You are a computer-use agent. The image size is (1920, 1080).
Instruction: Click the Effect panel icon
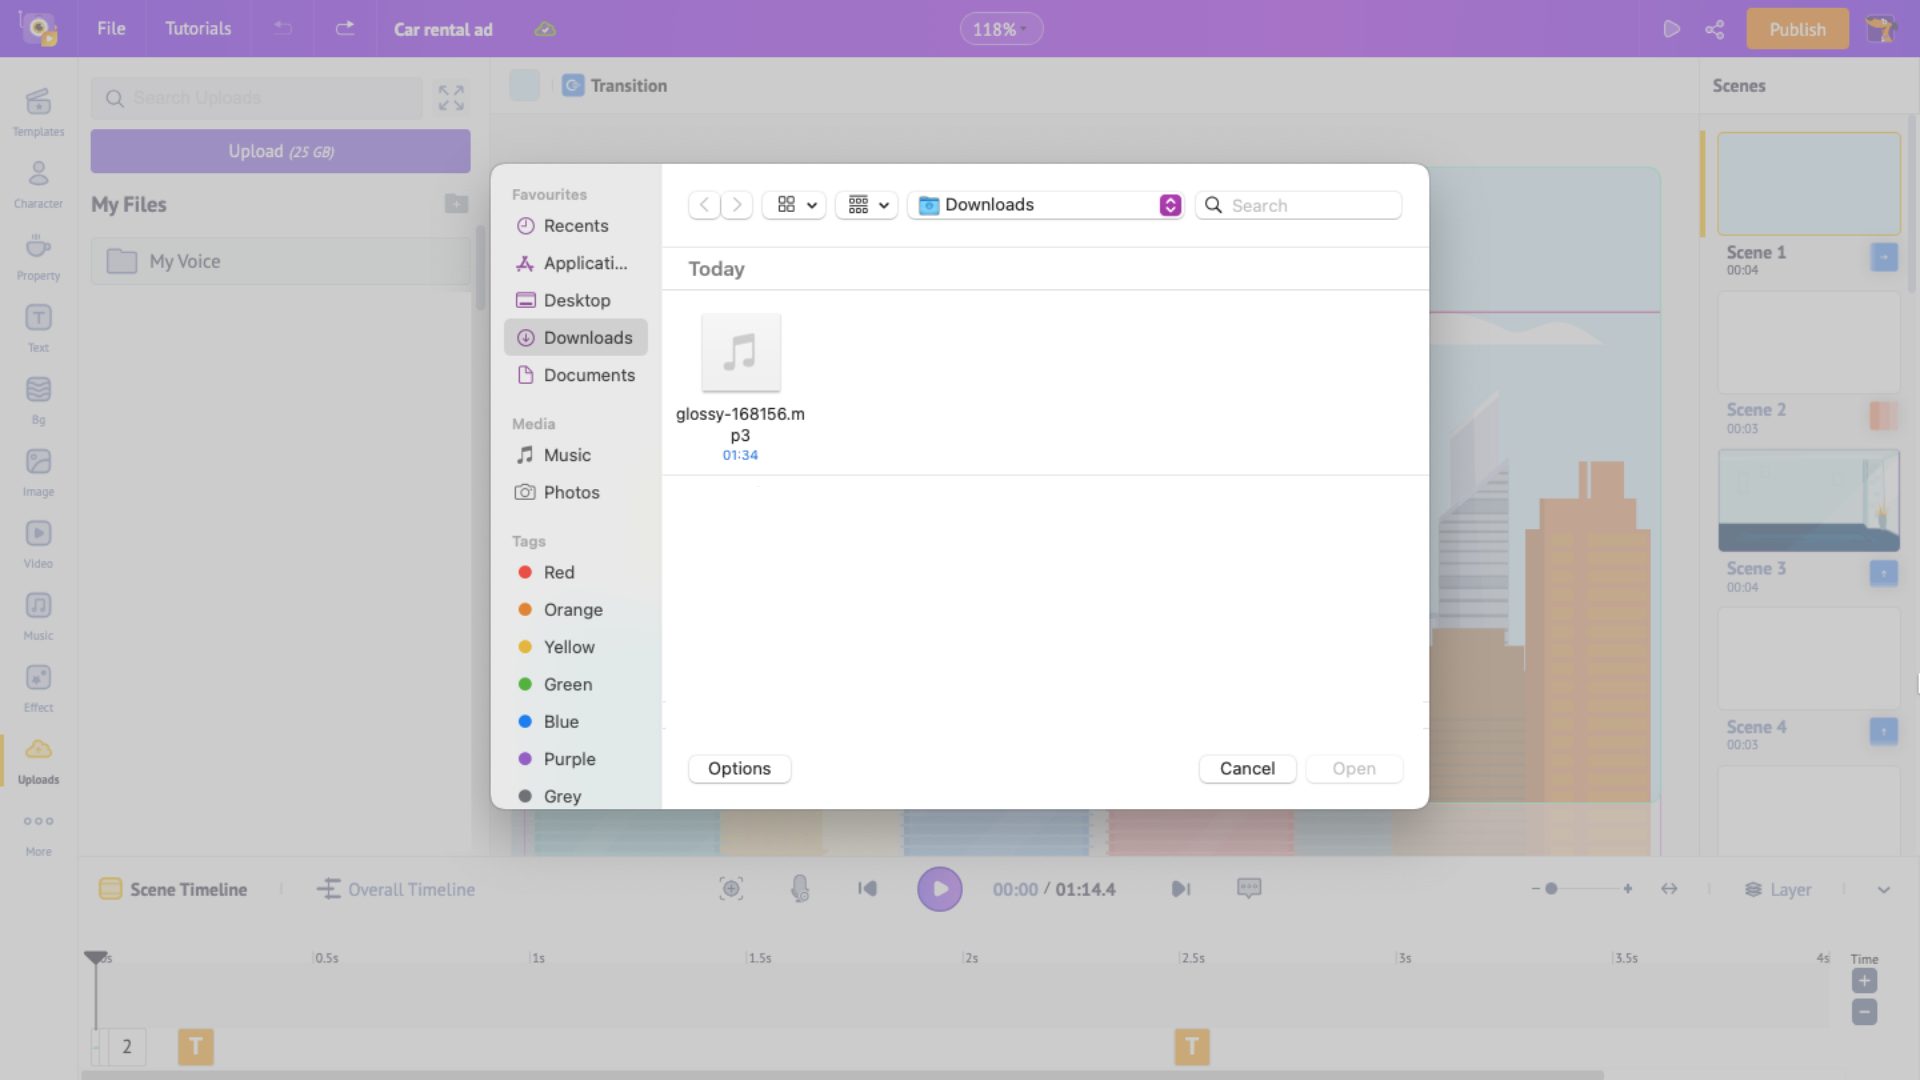(x=38, y=678)
